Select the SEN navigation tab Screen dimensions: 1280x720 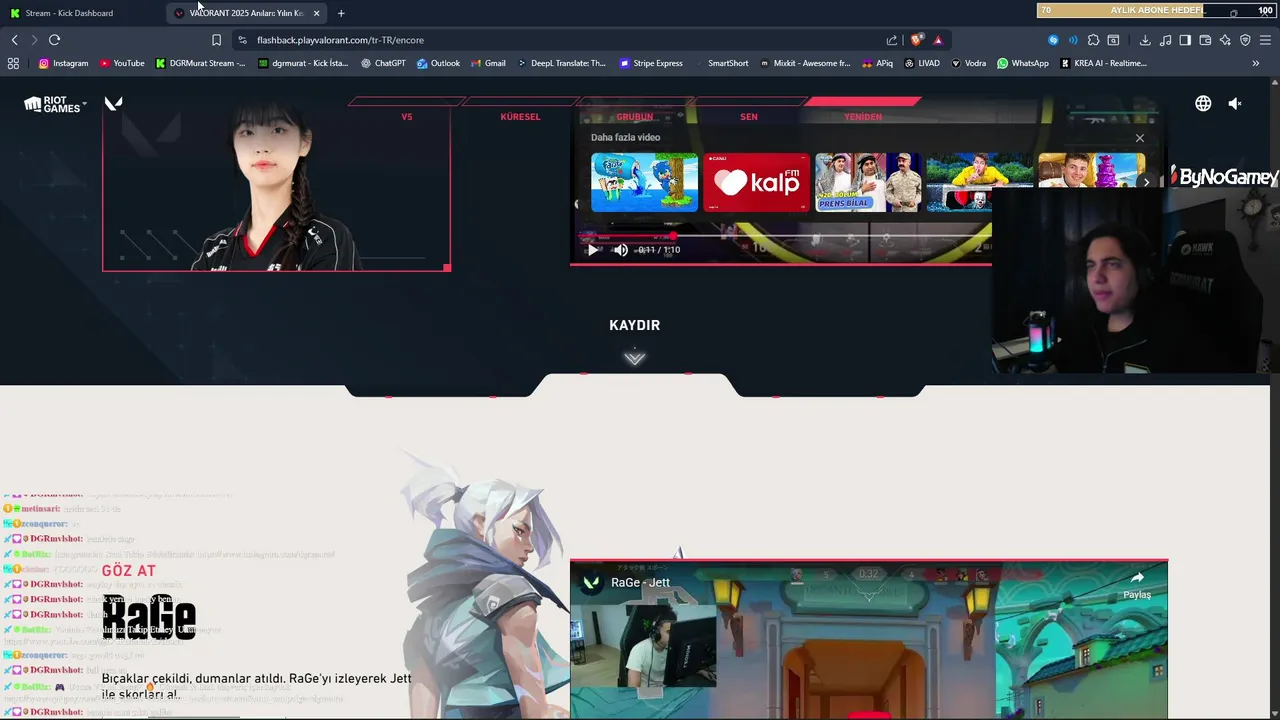click(x=748, y=117)
